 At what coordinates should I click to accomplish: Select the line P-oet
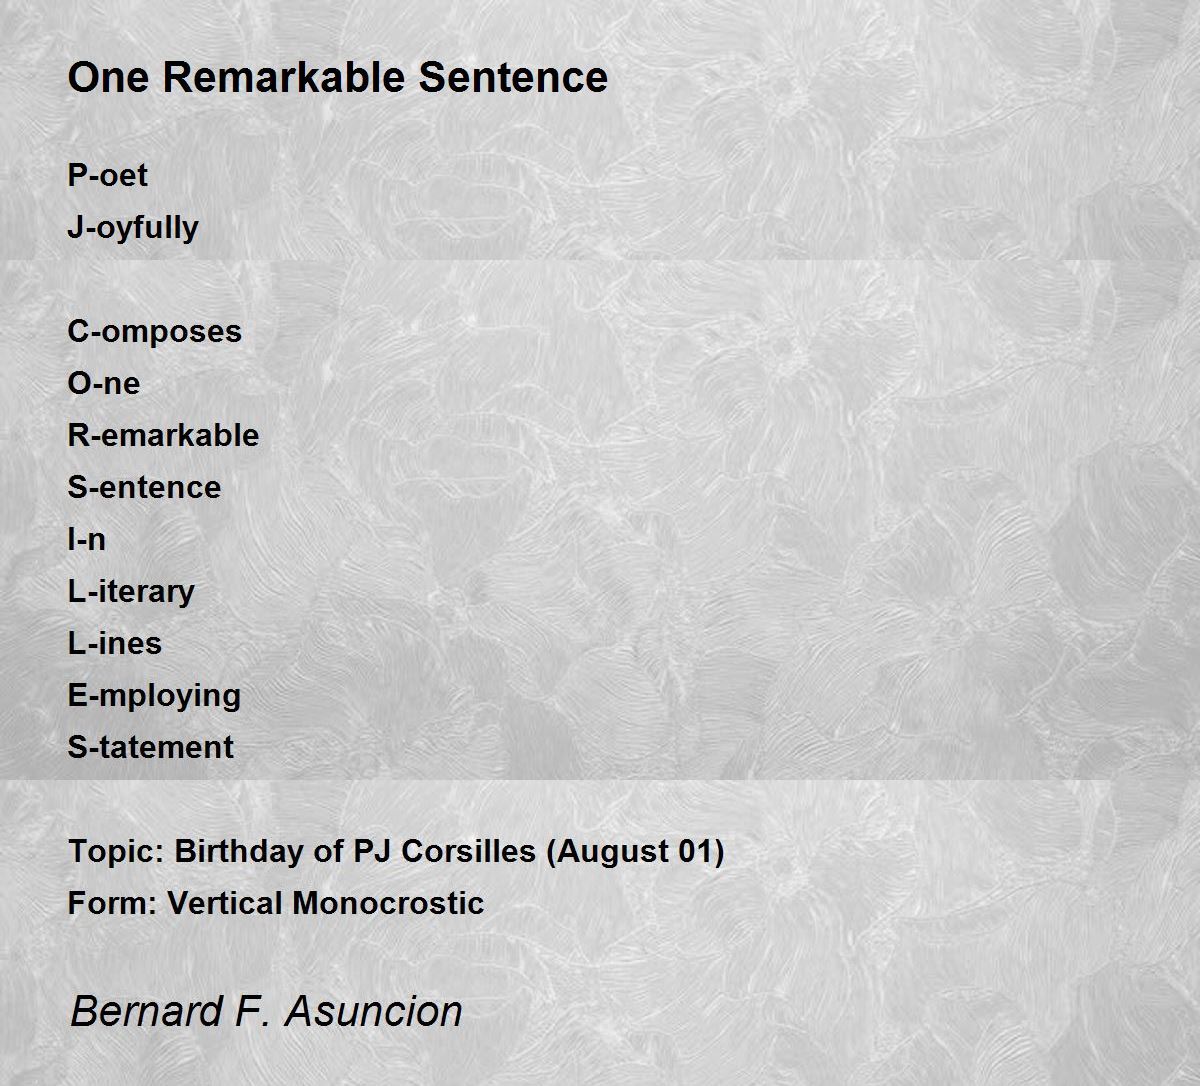[107, 175]
